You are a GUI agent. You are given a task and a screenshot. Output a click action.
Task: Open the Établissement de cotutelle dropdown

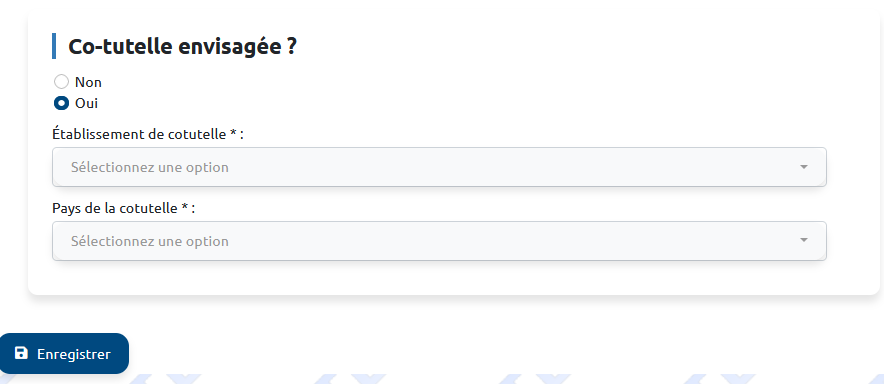coord(439,167)
